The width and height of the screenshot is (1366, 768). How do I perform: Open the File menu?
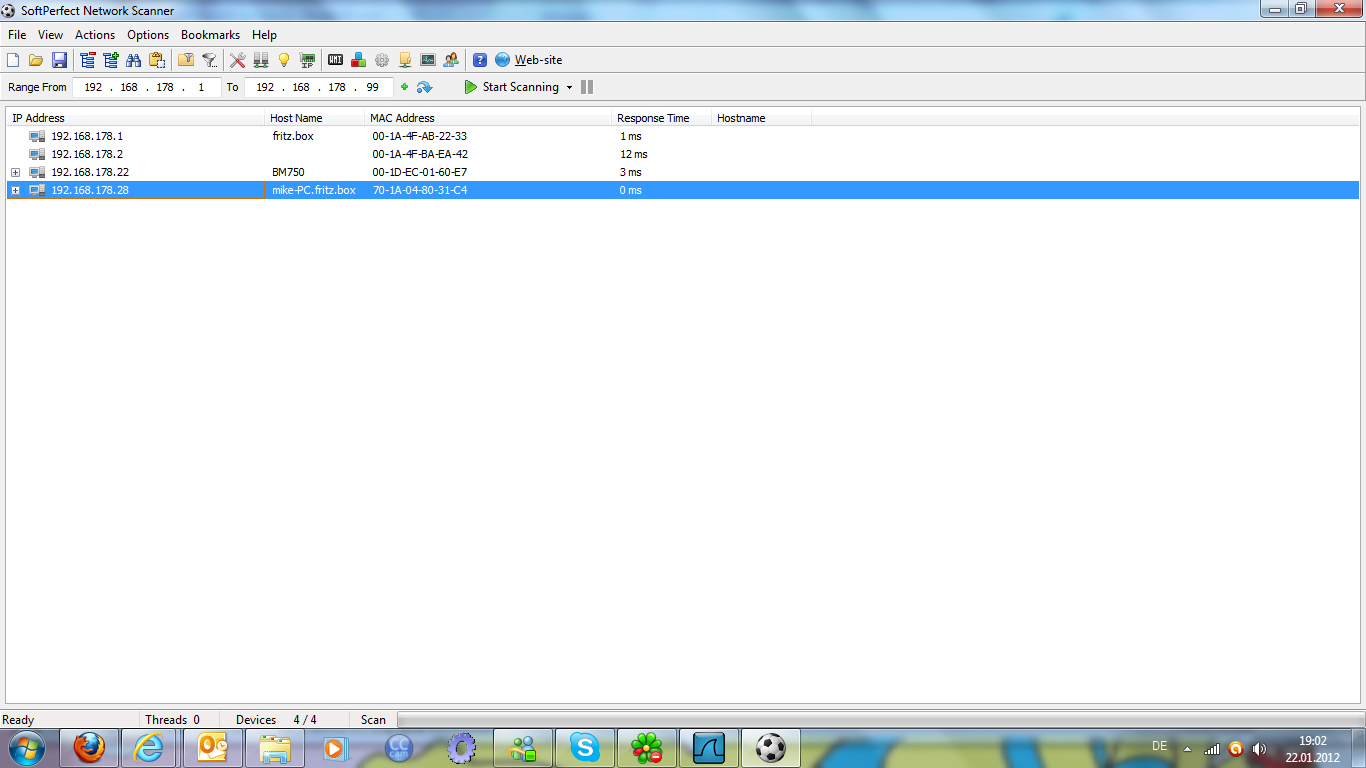point(17,35)
